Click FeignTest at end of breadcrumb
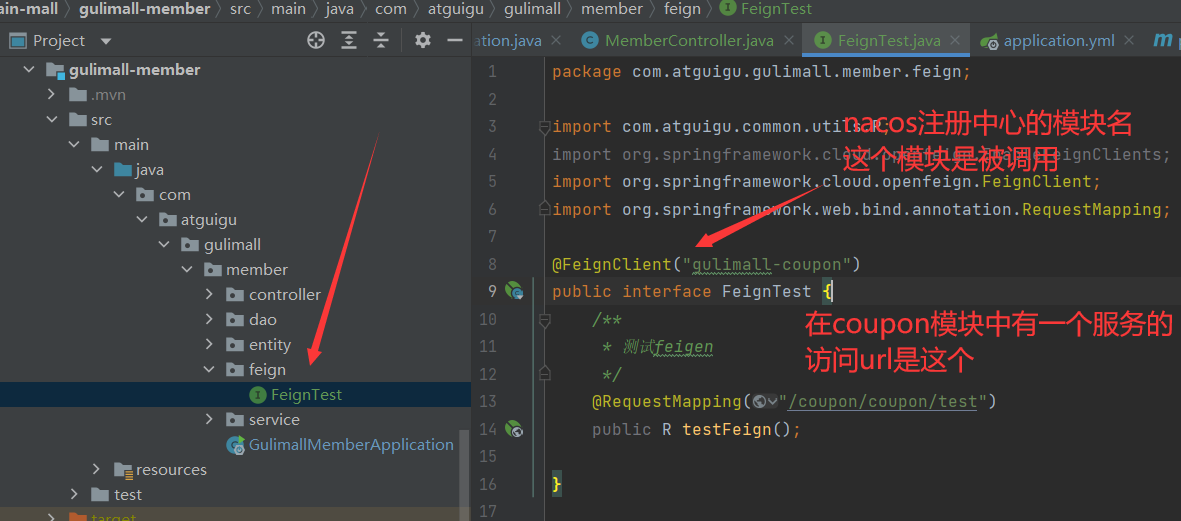Viewport: 1181px width, 521px height. (x=767, y=9)
